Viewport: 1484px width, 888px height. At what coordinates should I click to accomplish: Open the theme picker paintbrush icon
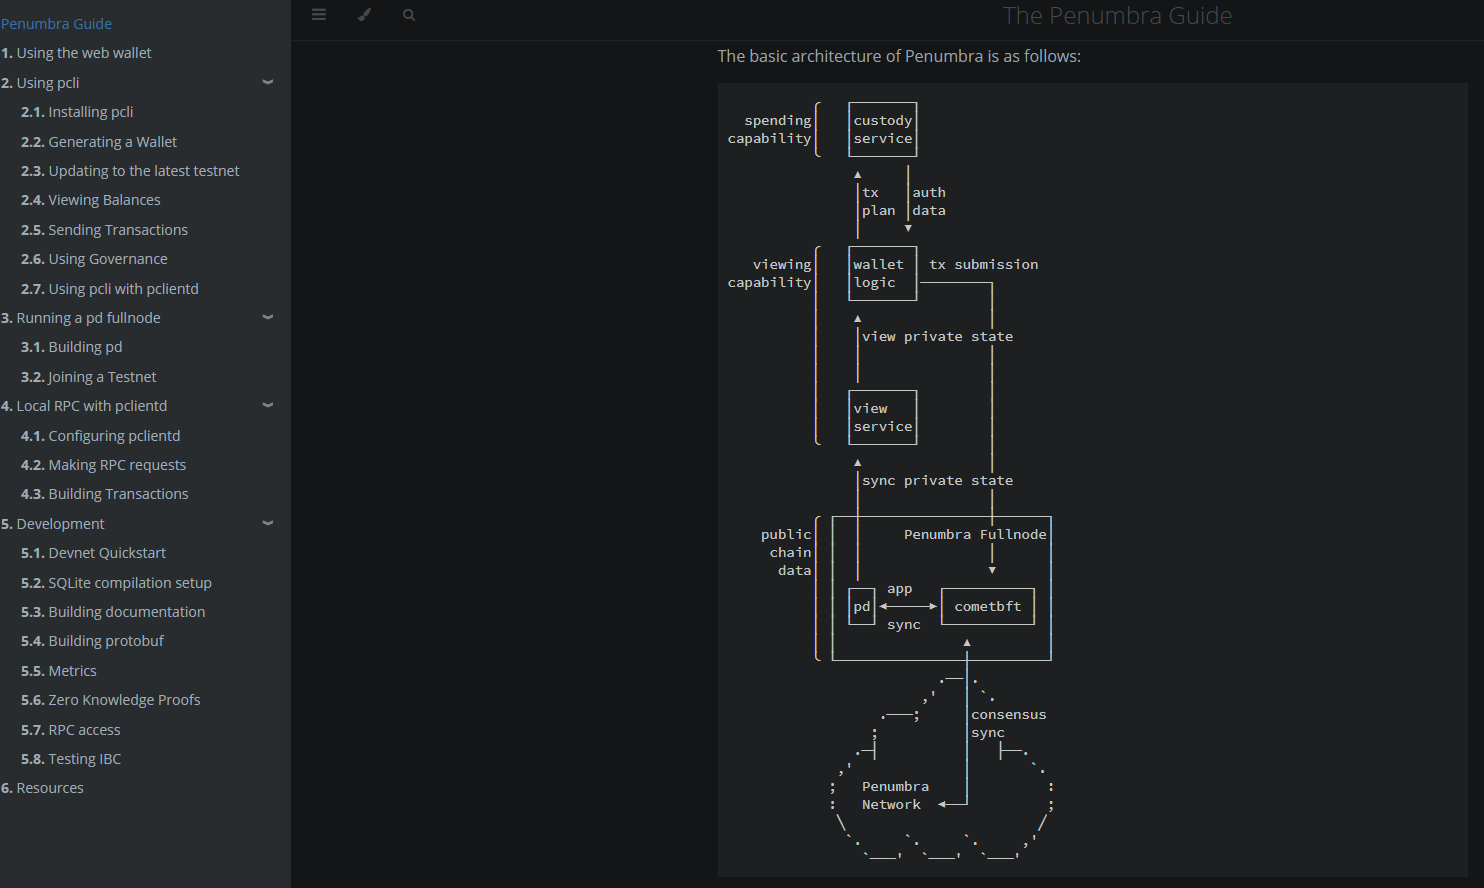[x=364, y=14]
